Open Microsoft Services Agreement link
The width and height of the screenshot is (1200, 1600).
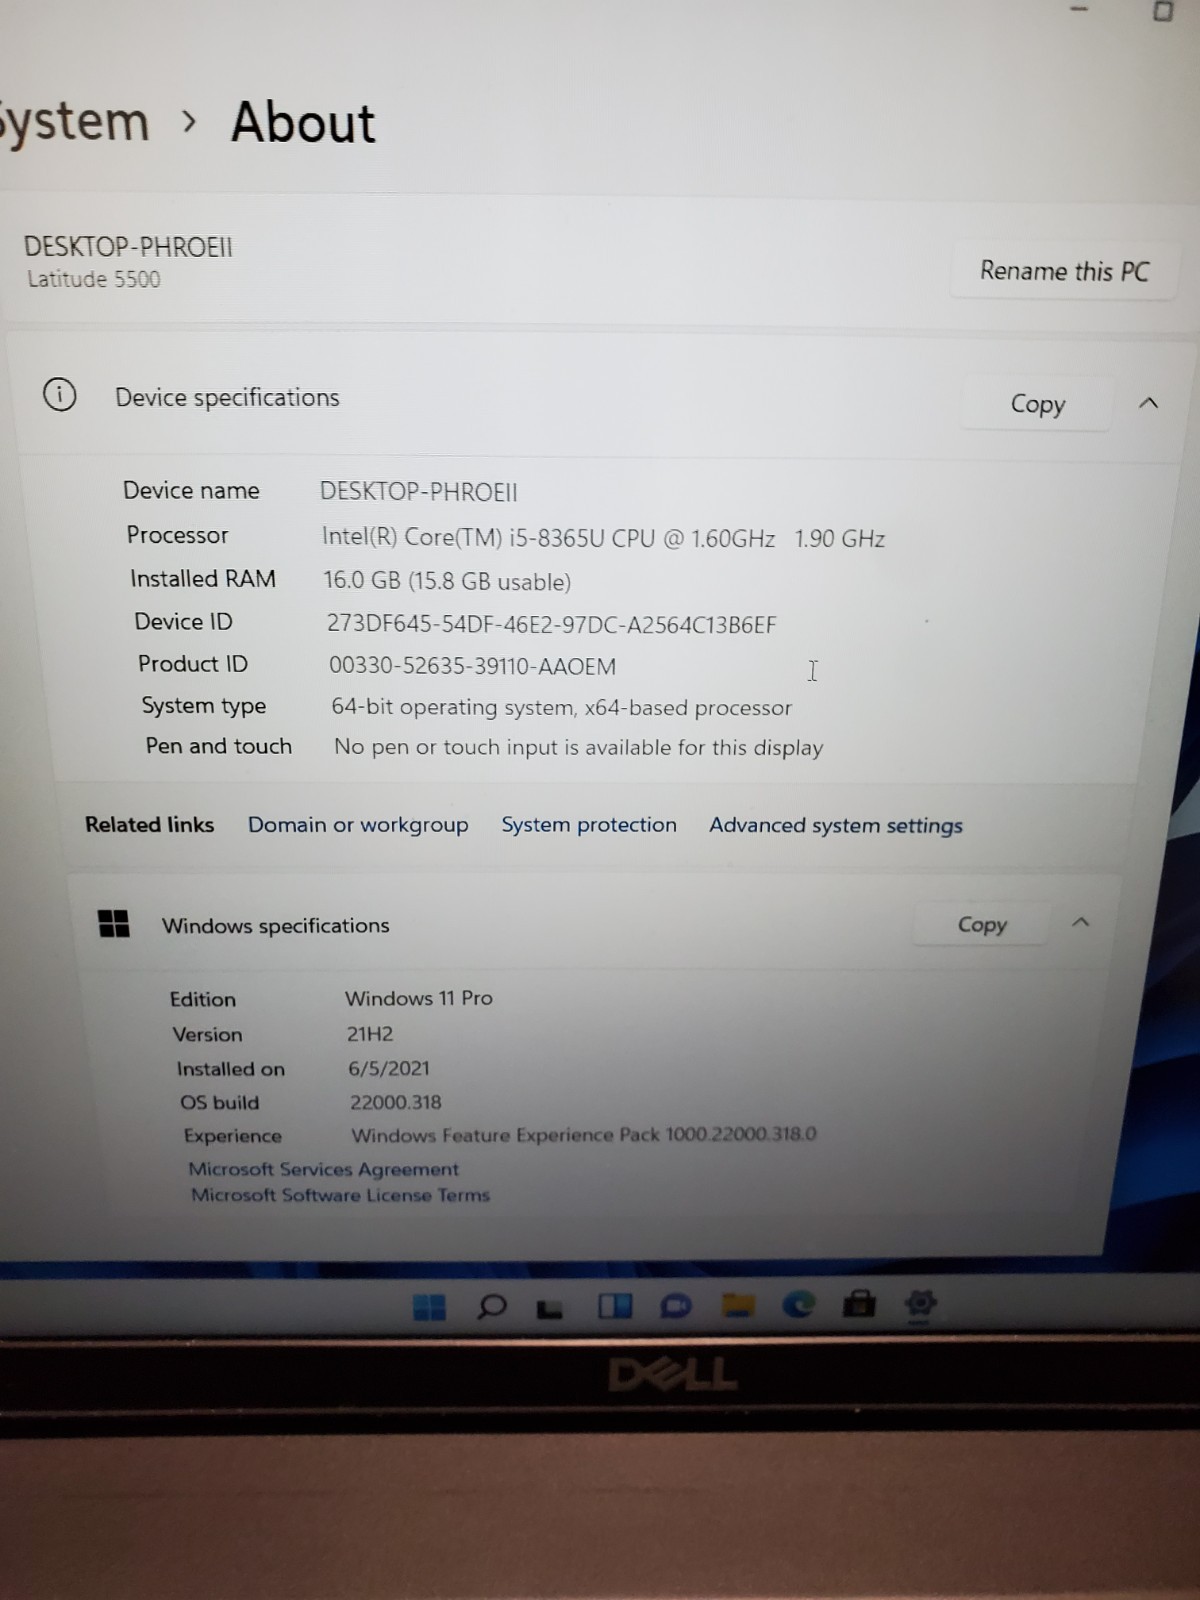[324, 1169]
